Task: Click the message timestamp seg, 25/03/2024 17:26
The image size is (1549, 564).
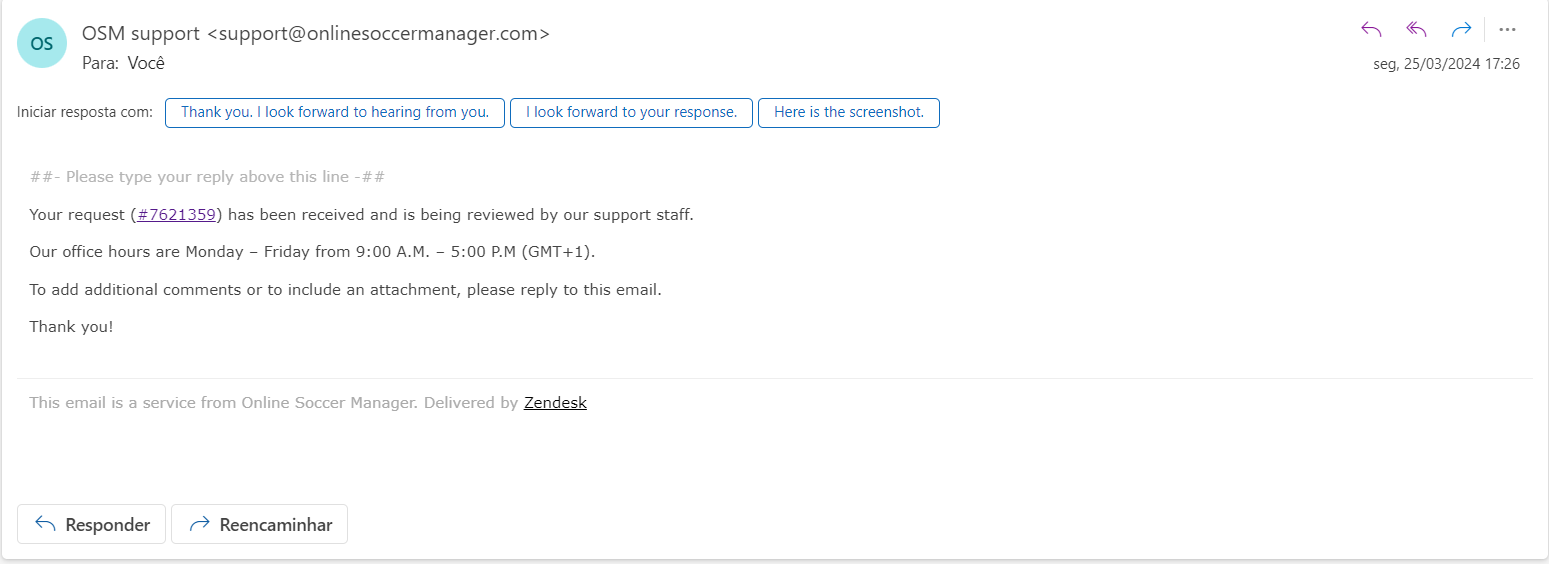Action: click(x=1446, y=64)
